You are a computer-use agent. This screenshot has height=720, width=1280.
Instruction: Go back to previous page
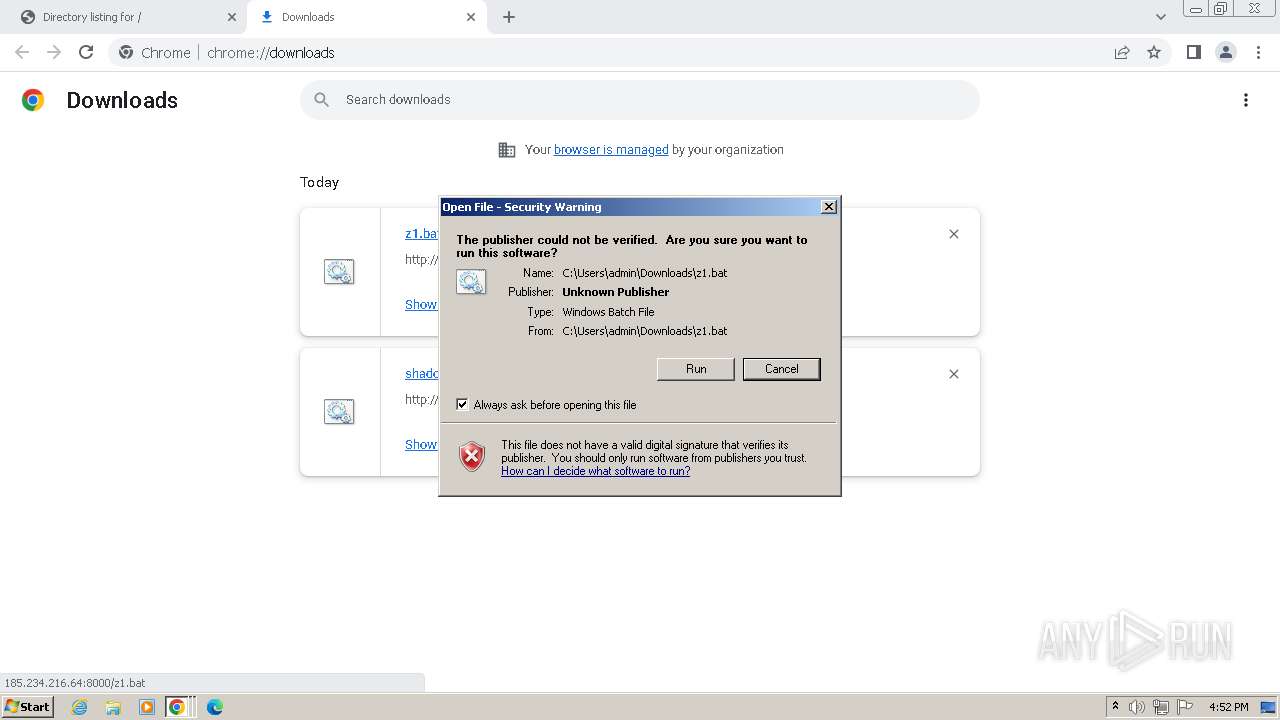tap(22, 52)
